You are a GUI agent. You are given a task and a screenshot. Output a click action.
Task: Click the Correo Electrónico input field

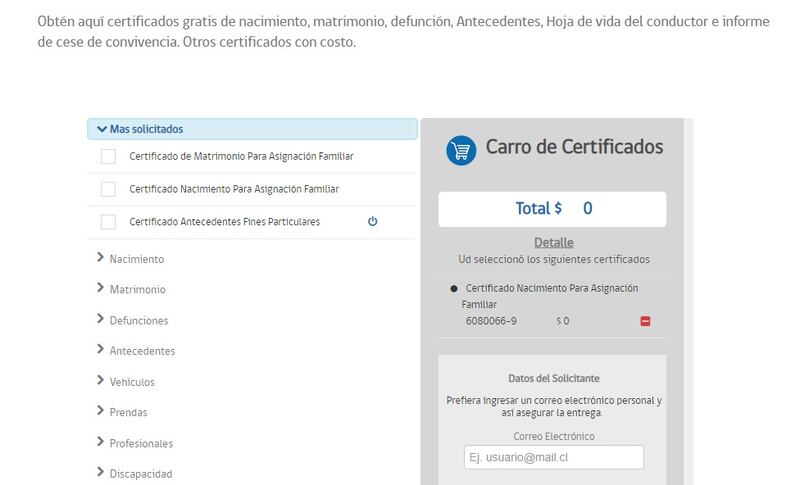coord(554,457)
